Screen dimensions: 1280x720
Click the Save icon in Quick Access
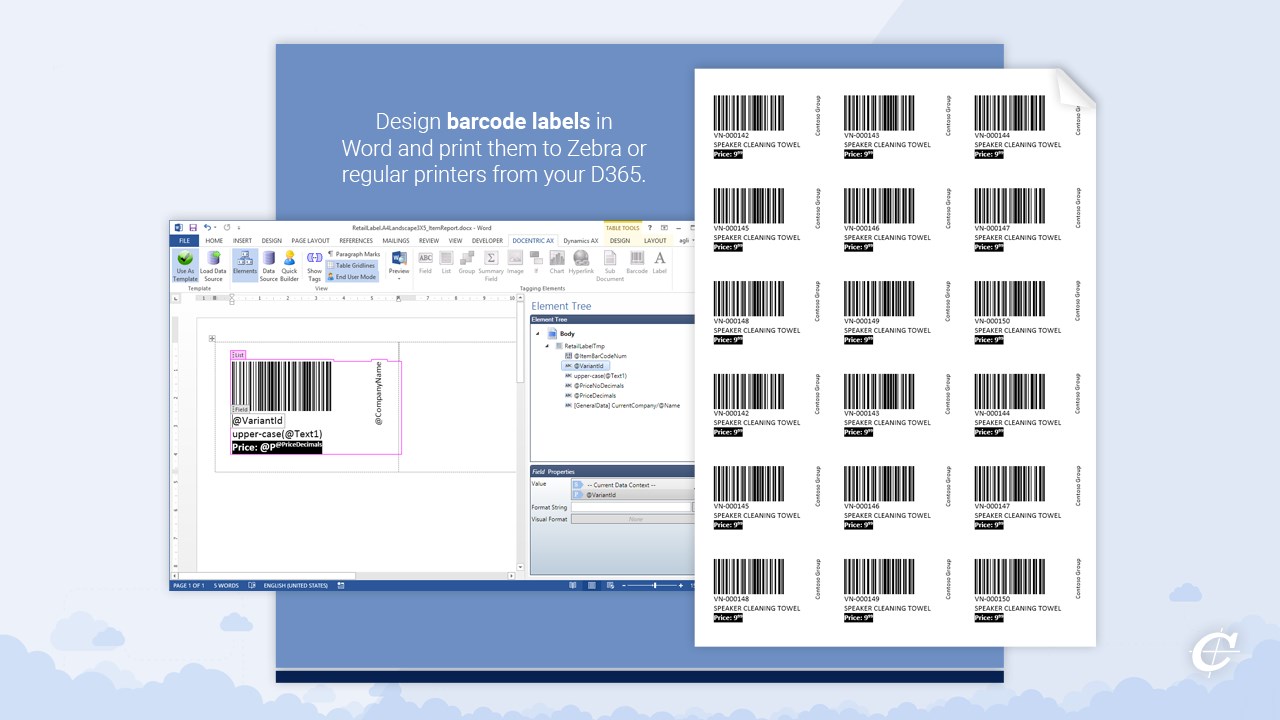point(192,228)
